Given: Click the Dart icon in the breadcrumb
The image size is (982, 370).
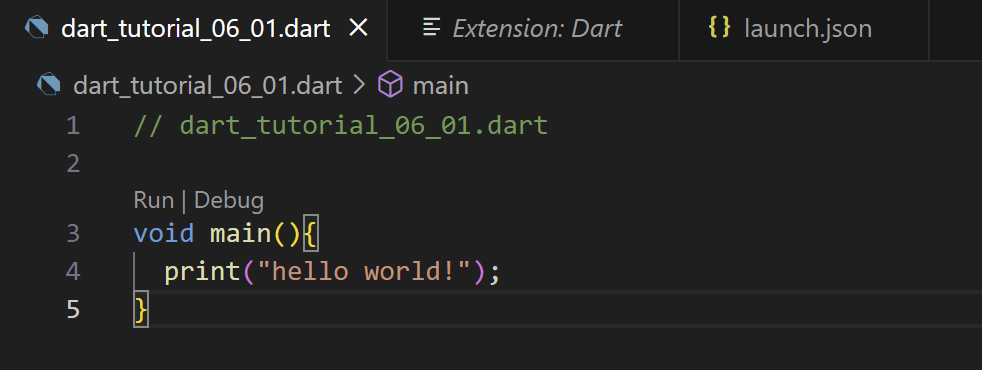Looking at the screenshot, I should pyautogui.click(x=49, y=85).
